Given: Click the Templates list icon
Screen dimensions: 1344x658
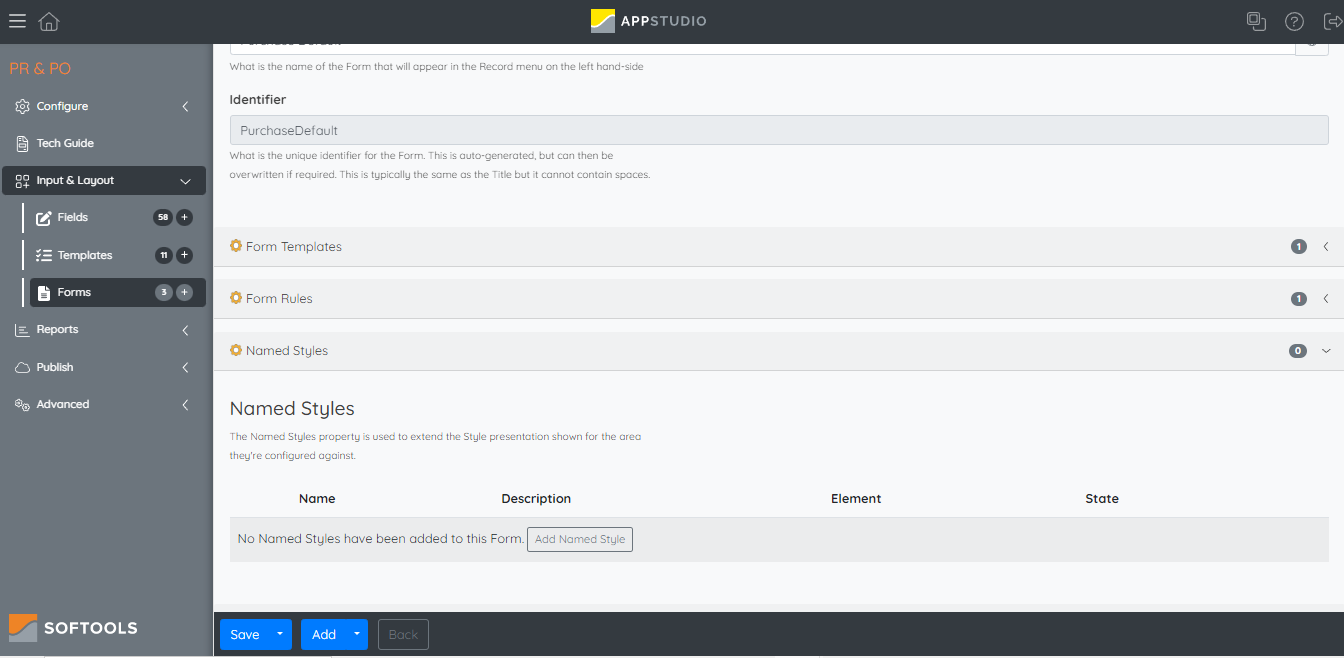Looking at the screenshot, I should click(43, 255).
